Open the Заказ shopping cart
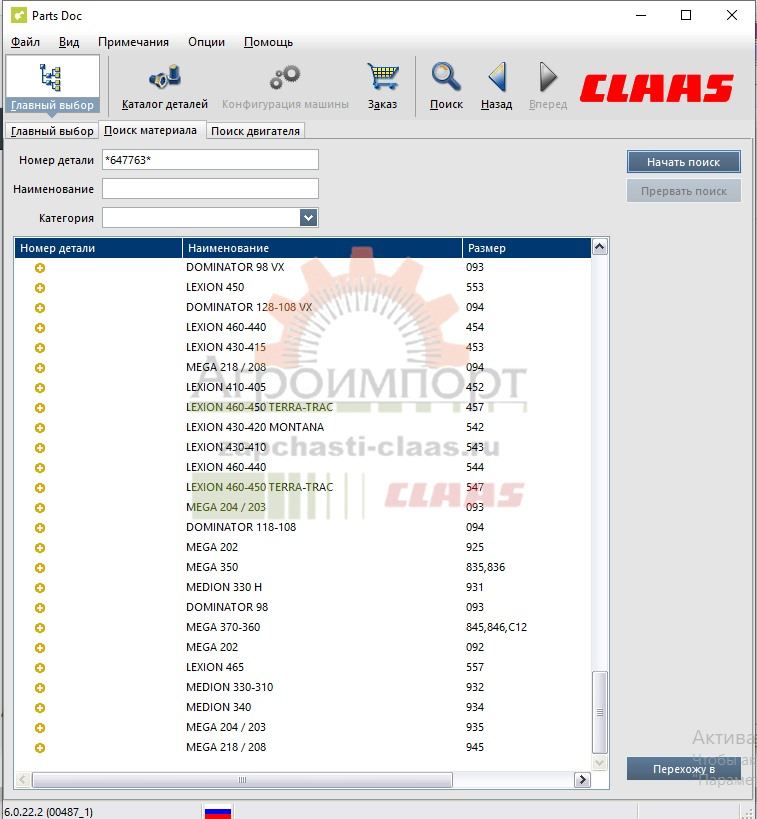757x819 pixels. pyautogui.click(x=382, y=87)
